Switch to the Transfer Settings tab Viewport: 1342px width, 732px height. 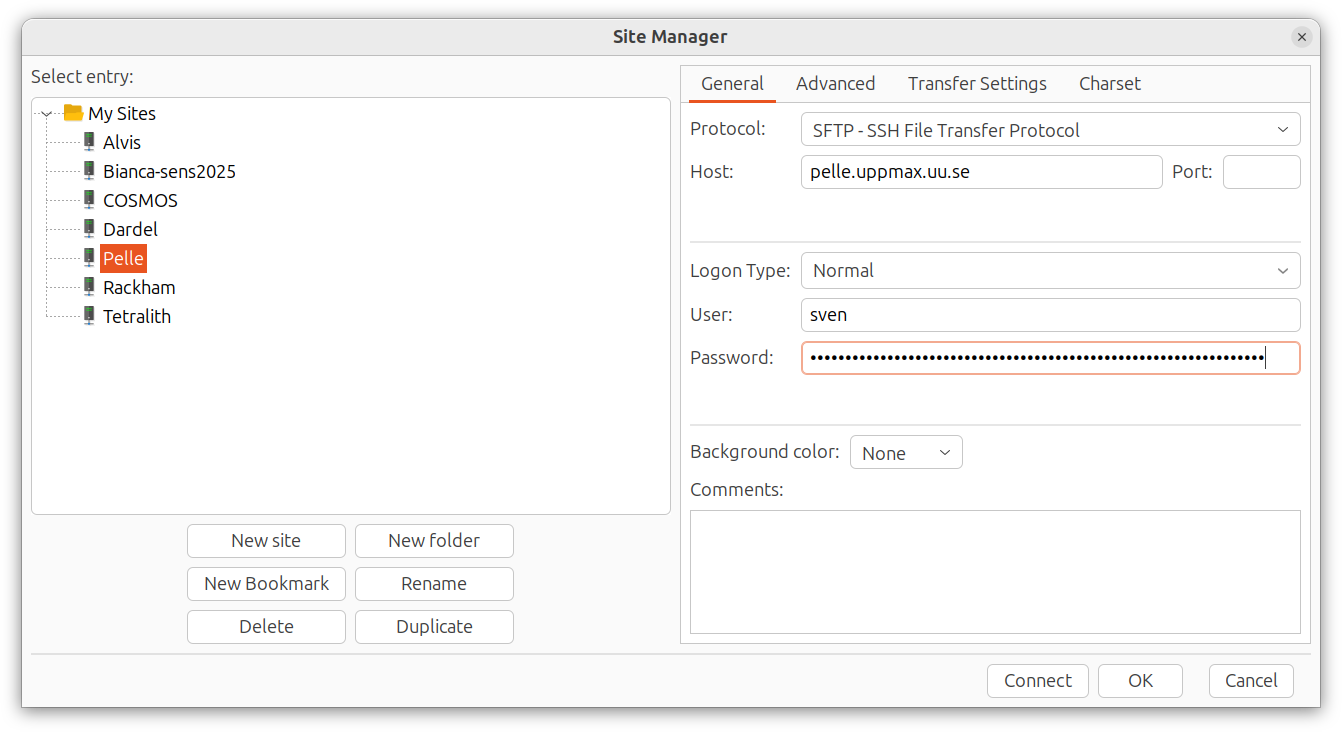click(977, 84)
